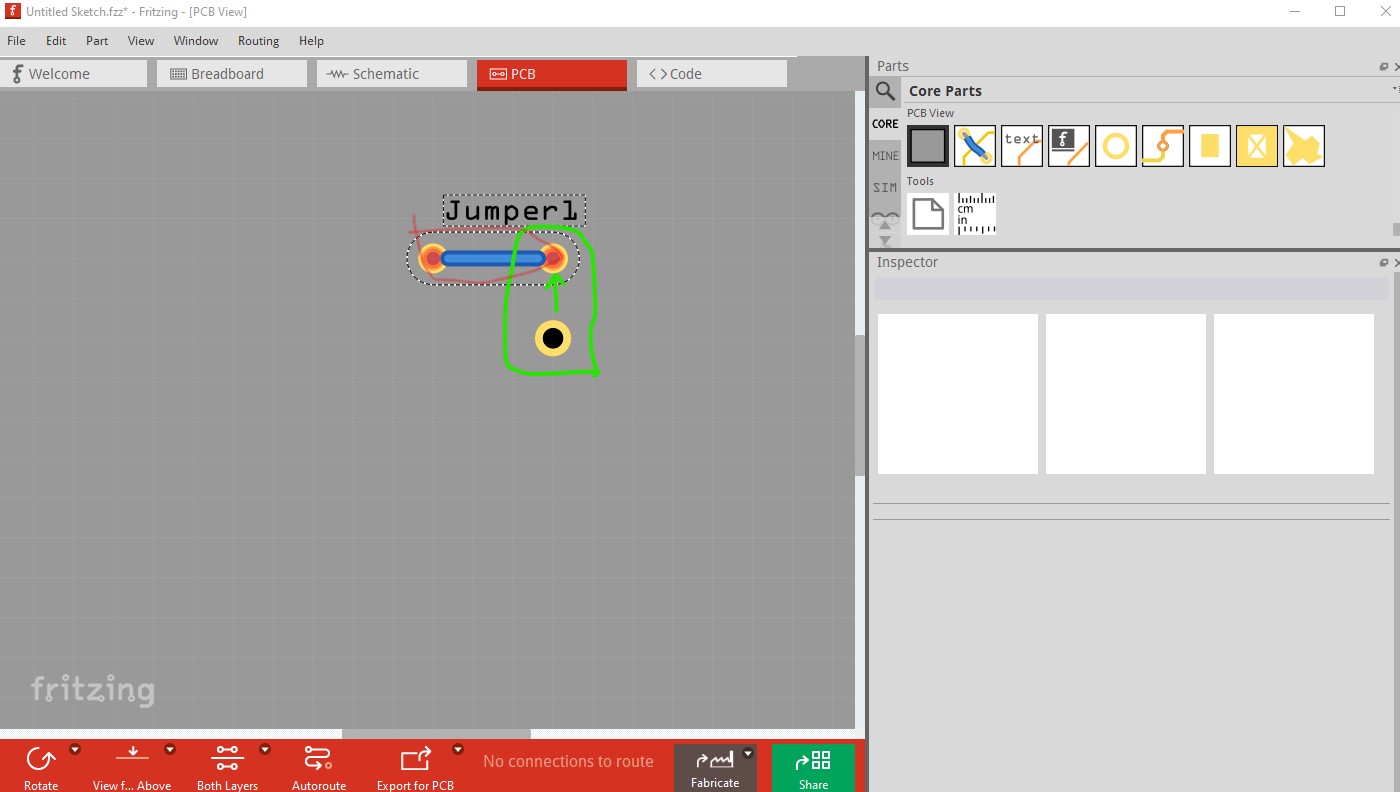This screenshot has height=792, width=1400.
Task: Click View from Above toolbar button
Action: (x=132, y=767)
